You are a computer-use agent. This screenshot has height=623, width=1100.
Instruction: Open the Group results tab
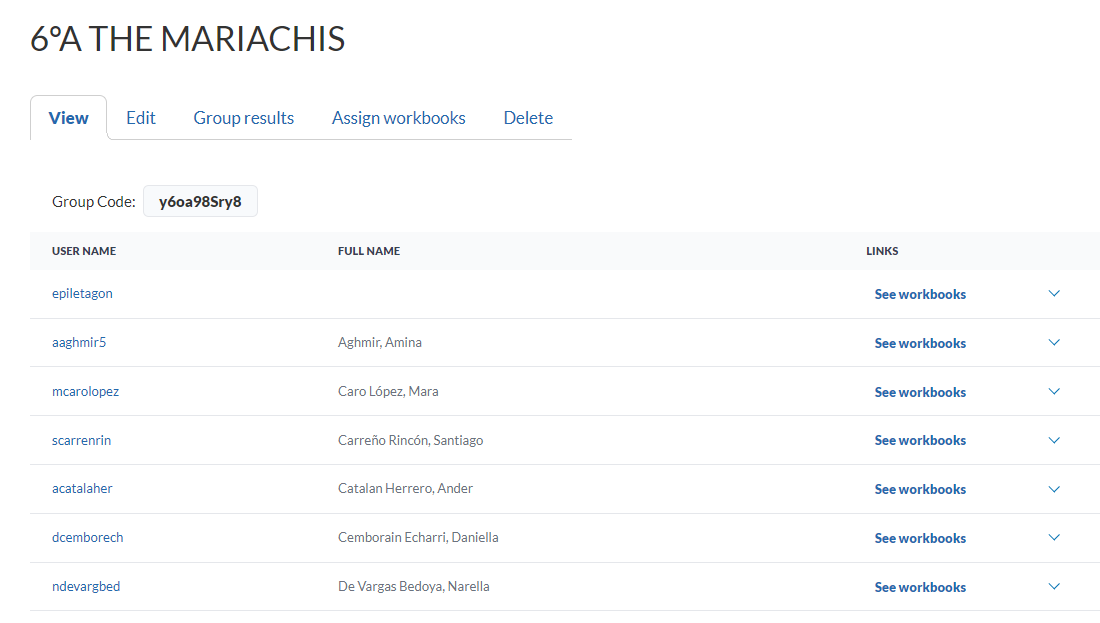244,118
